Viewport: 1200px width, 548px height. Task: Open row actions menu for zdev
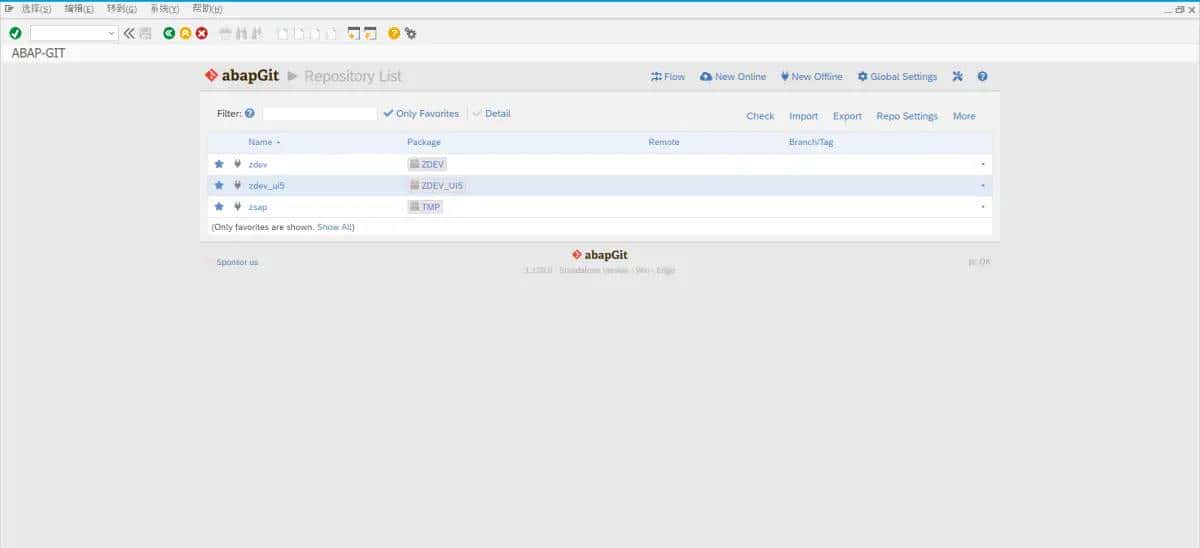(x=982, y=164)
